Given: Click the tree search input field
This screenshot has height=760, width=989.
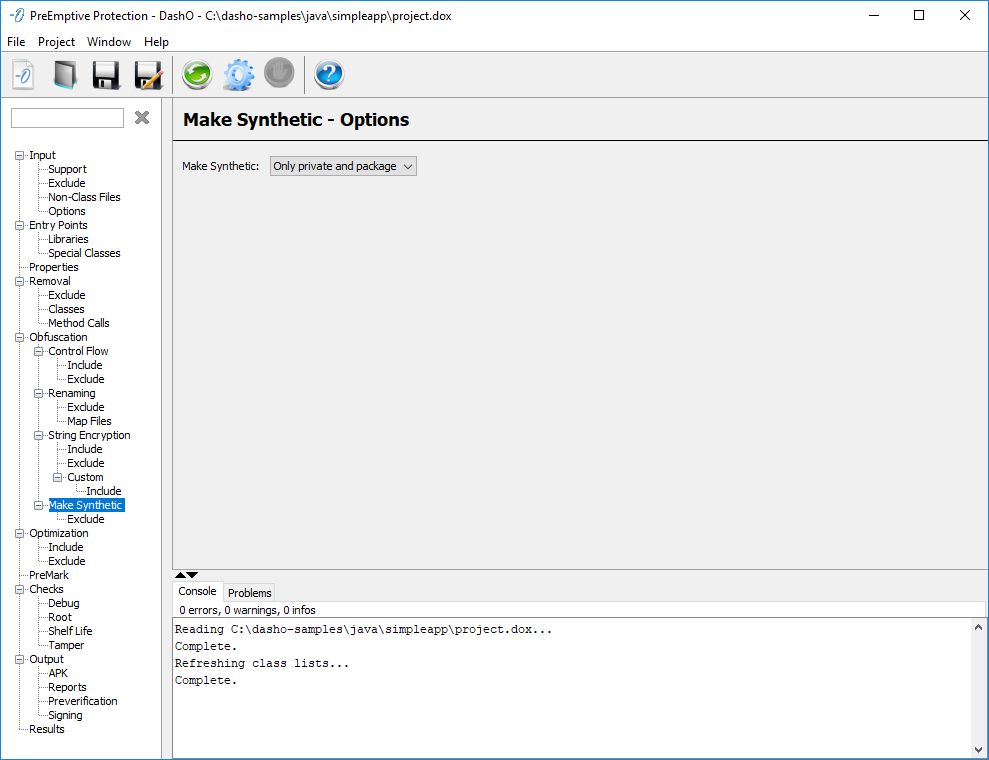Looking at the screenshot, I should click(67, 118).
